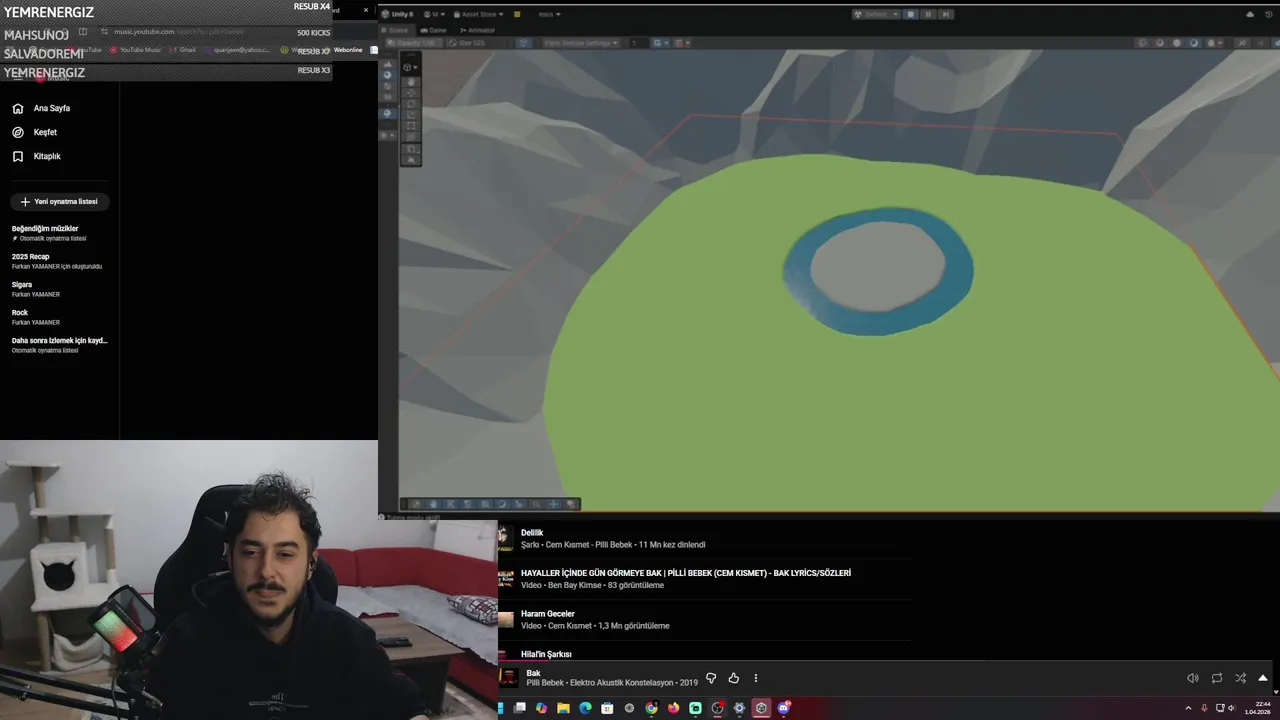Click the terrain brush Size field
The height and width of the screenshot is (720, 1280).
click(473, 43)
